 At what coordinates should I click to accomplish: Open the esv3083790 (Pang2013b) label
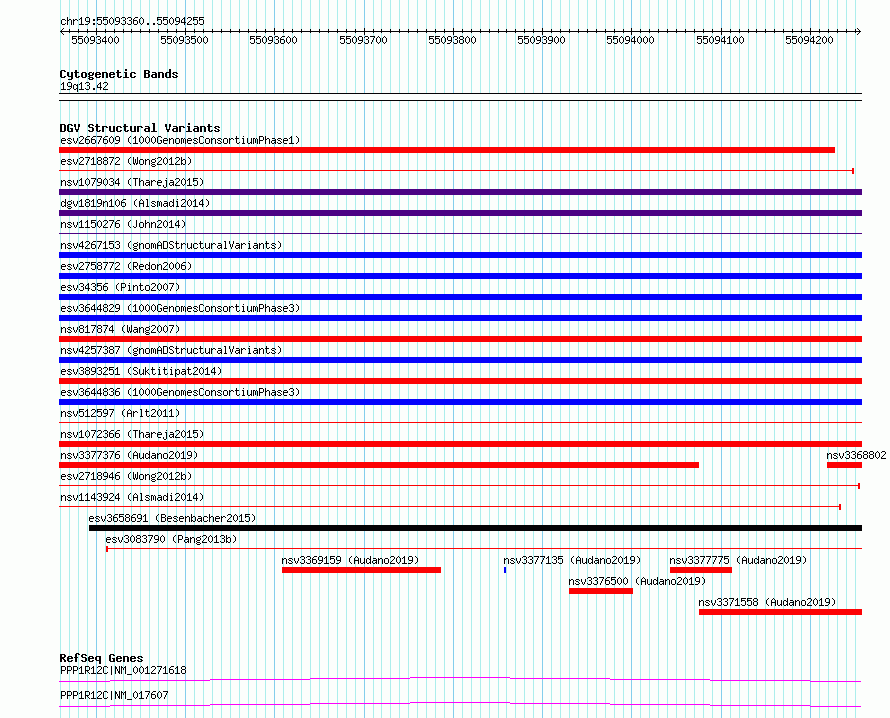coord(171,539)
